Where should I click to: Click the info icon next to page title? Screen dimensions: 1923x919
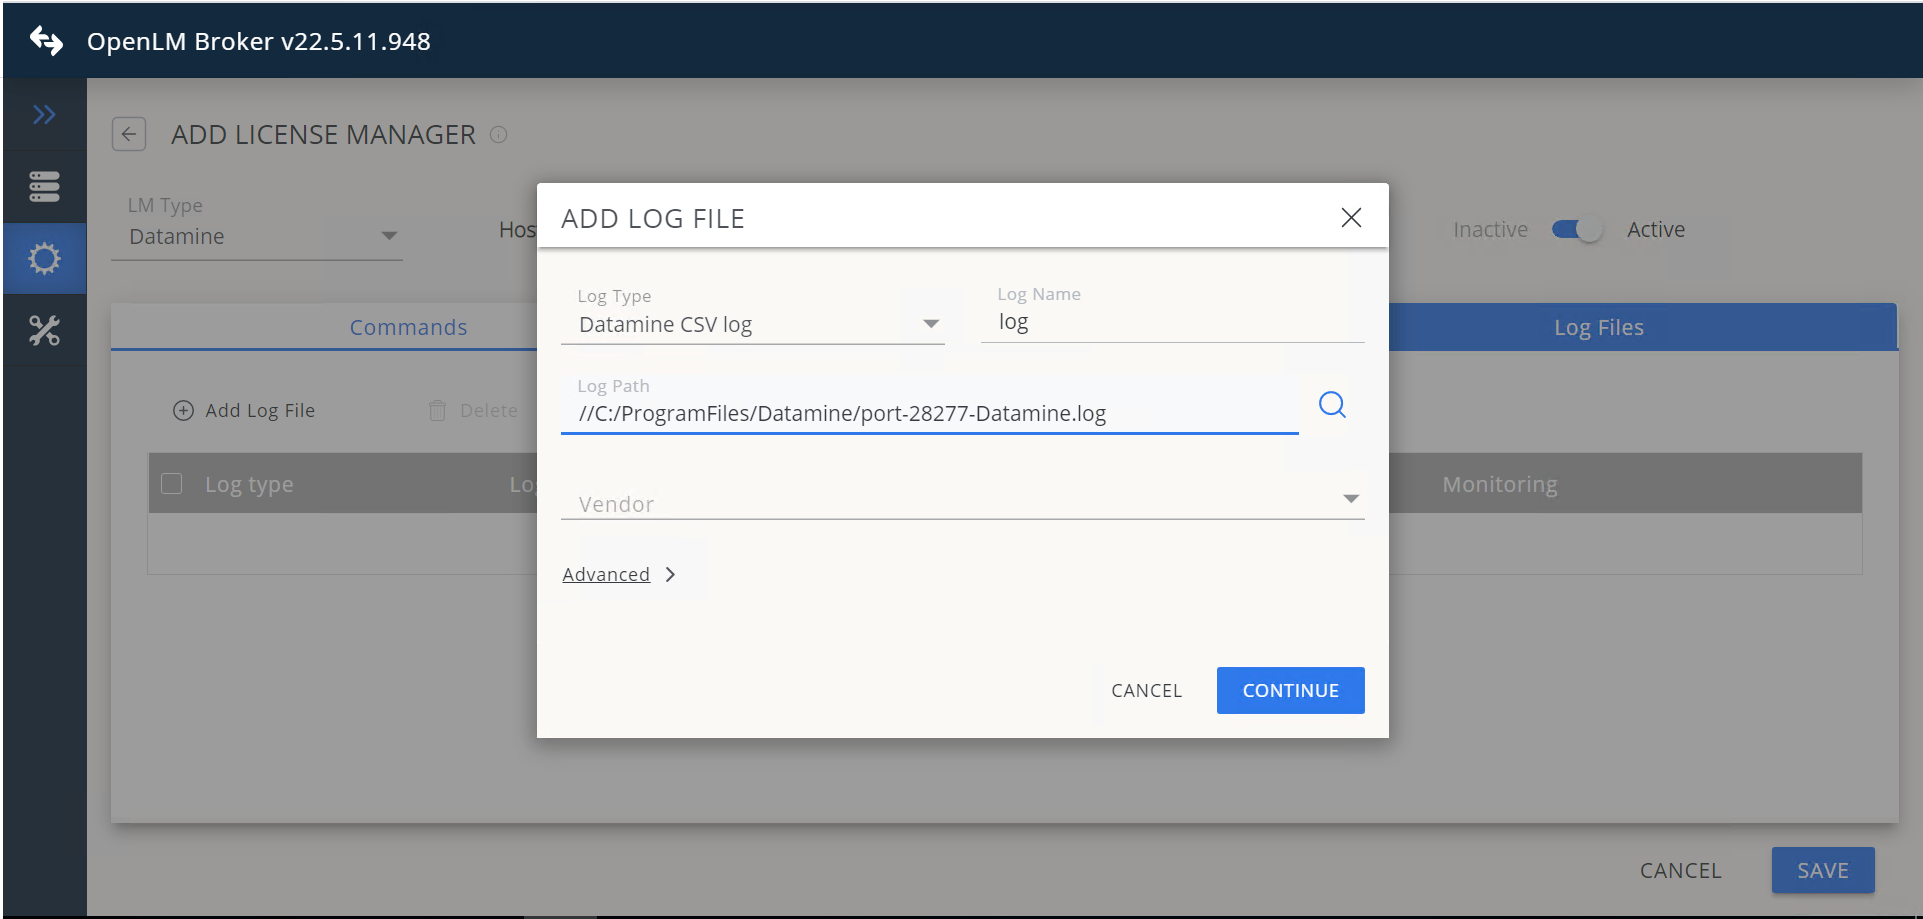(499, 134)
